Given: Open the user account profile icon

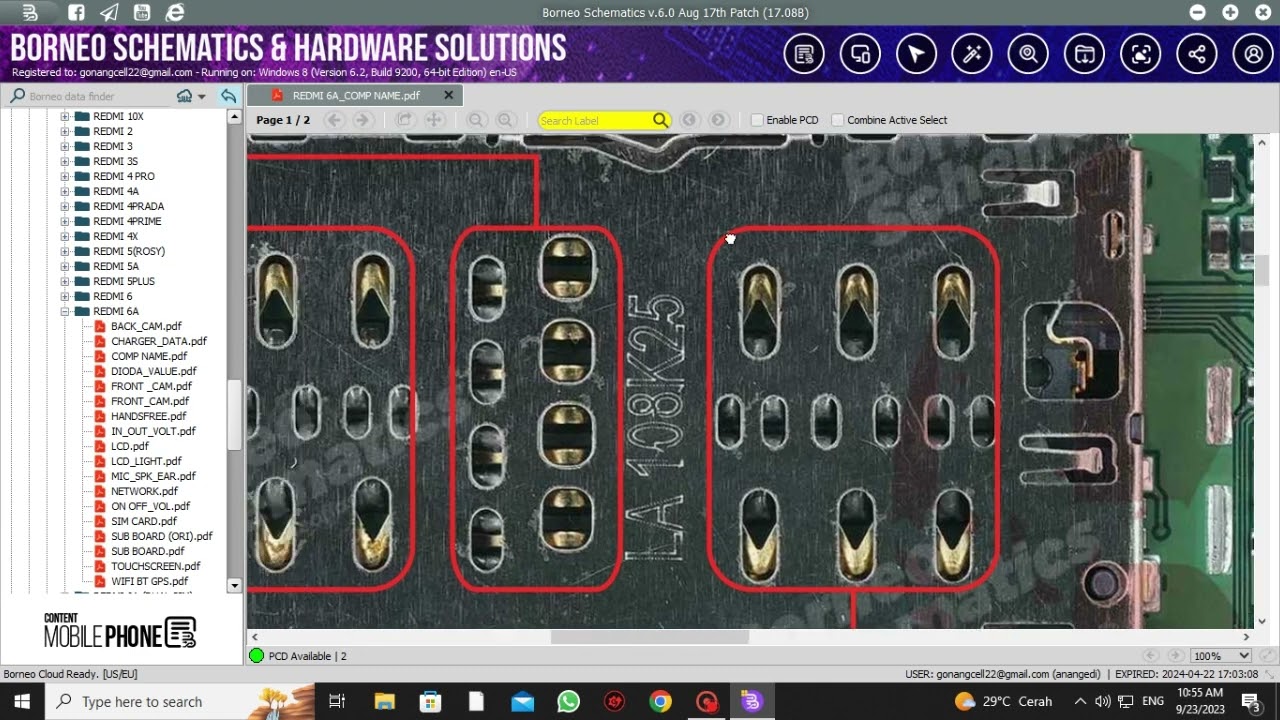Looking at the screenshot, I should [x=1253, y=54].
